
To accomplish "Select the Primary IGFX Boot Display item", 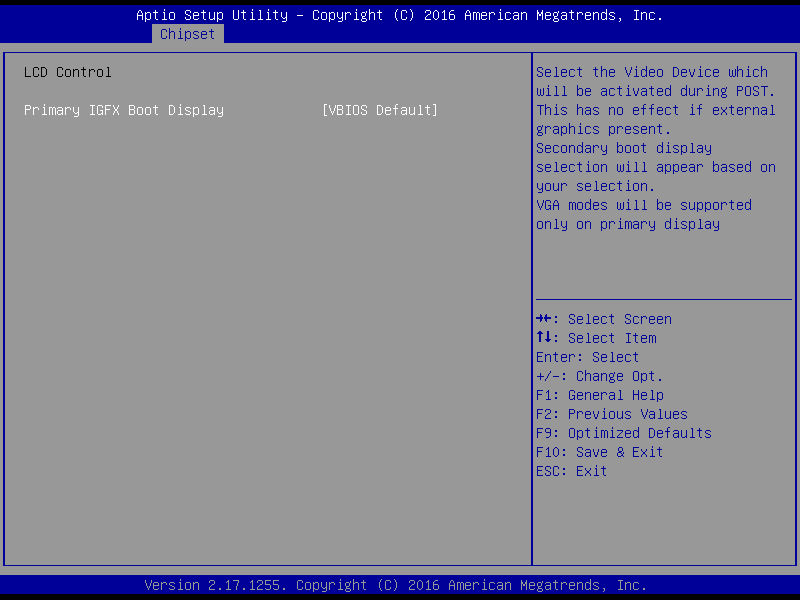I will pyautogui.click(x=124, y=110).
